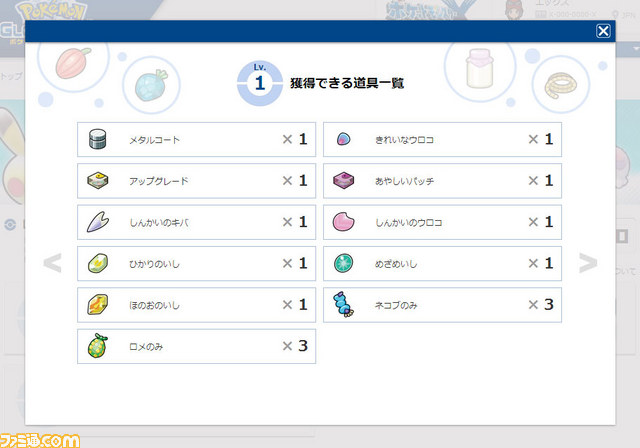Click the ロメのみ ×3 quantity
The height and width of the screenshot is (448, 640).
click(295, 346)
